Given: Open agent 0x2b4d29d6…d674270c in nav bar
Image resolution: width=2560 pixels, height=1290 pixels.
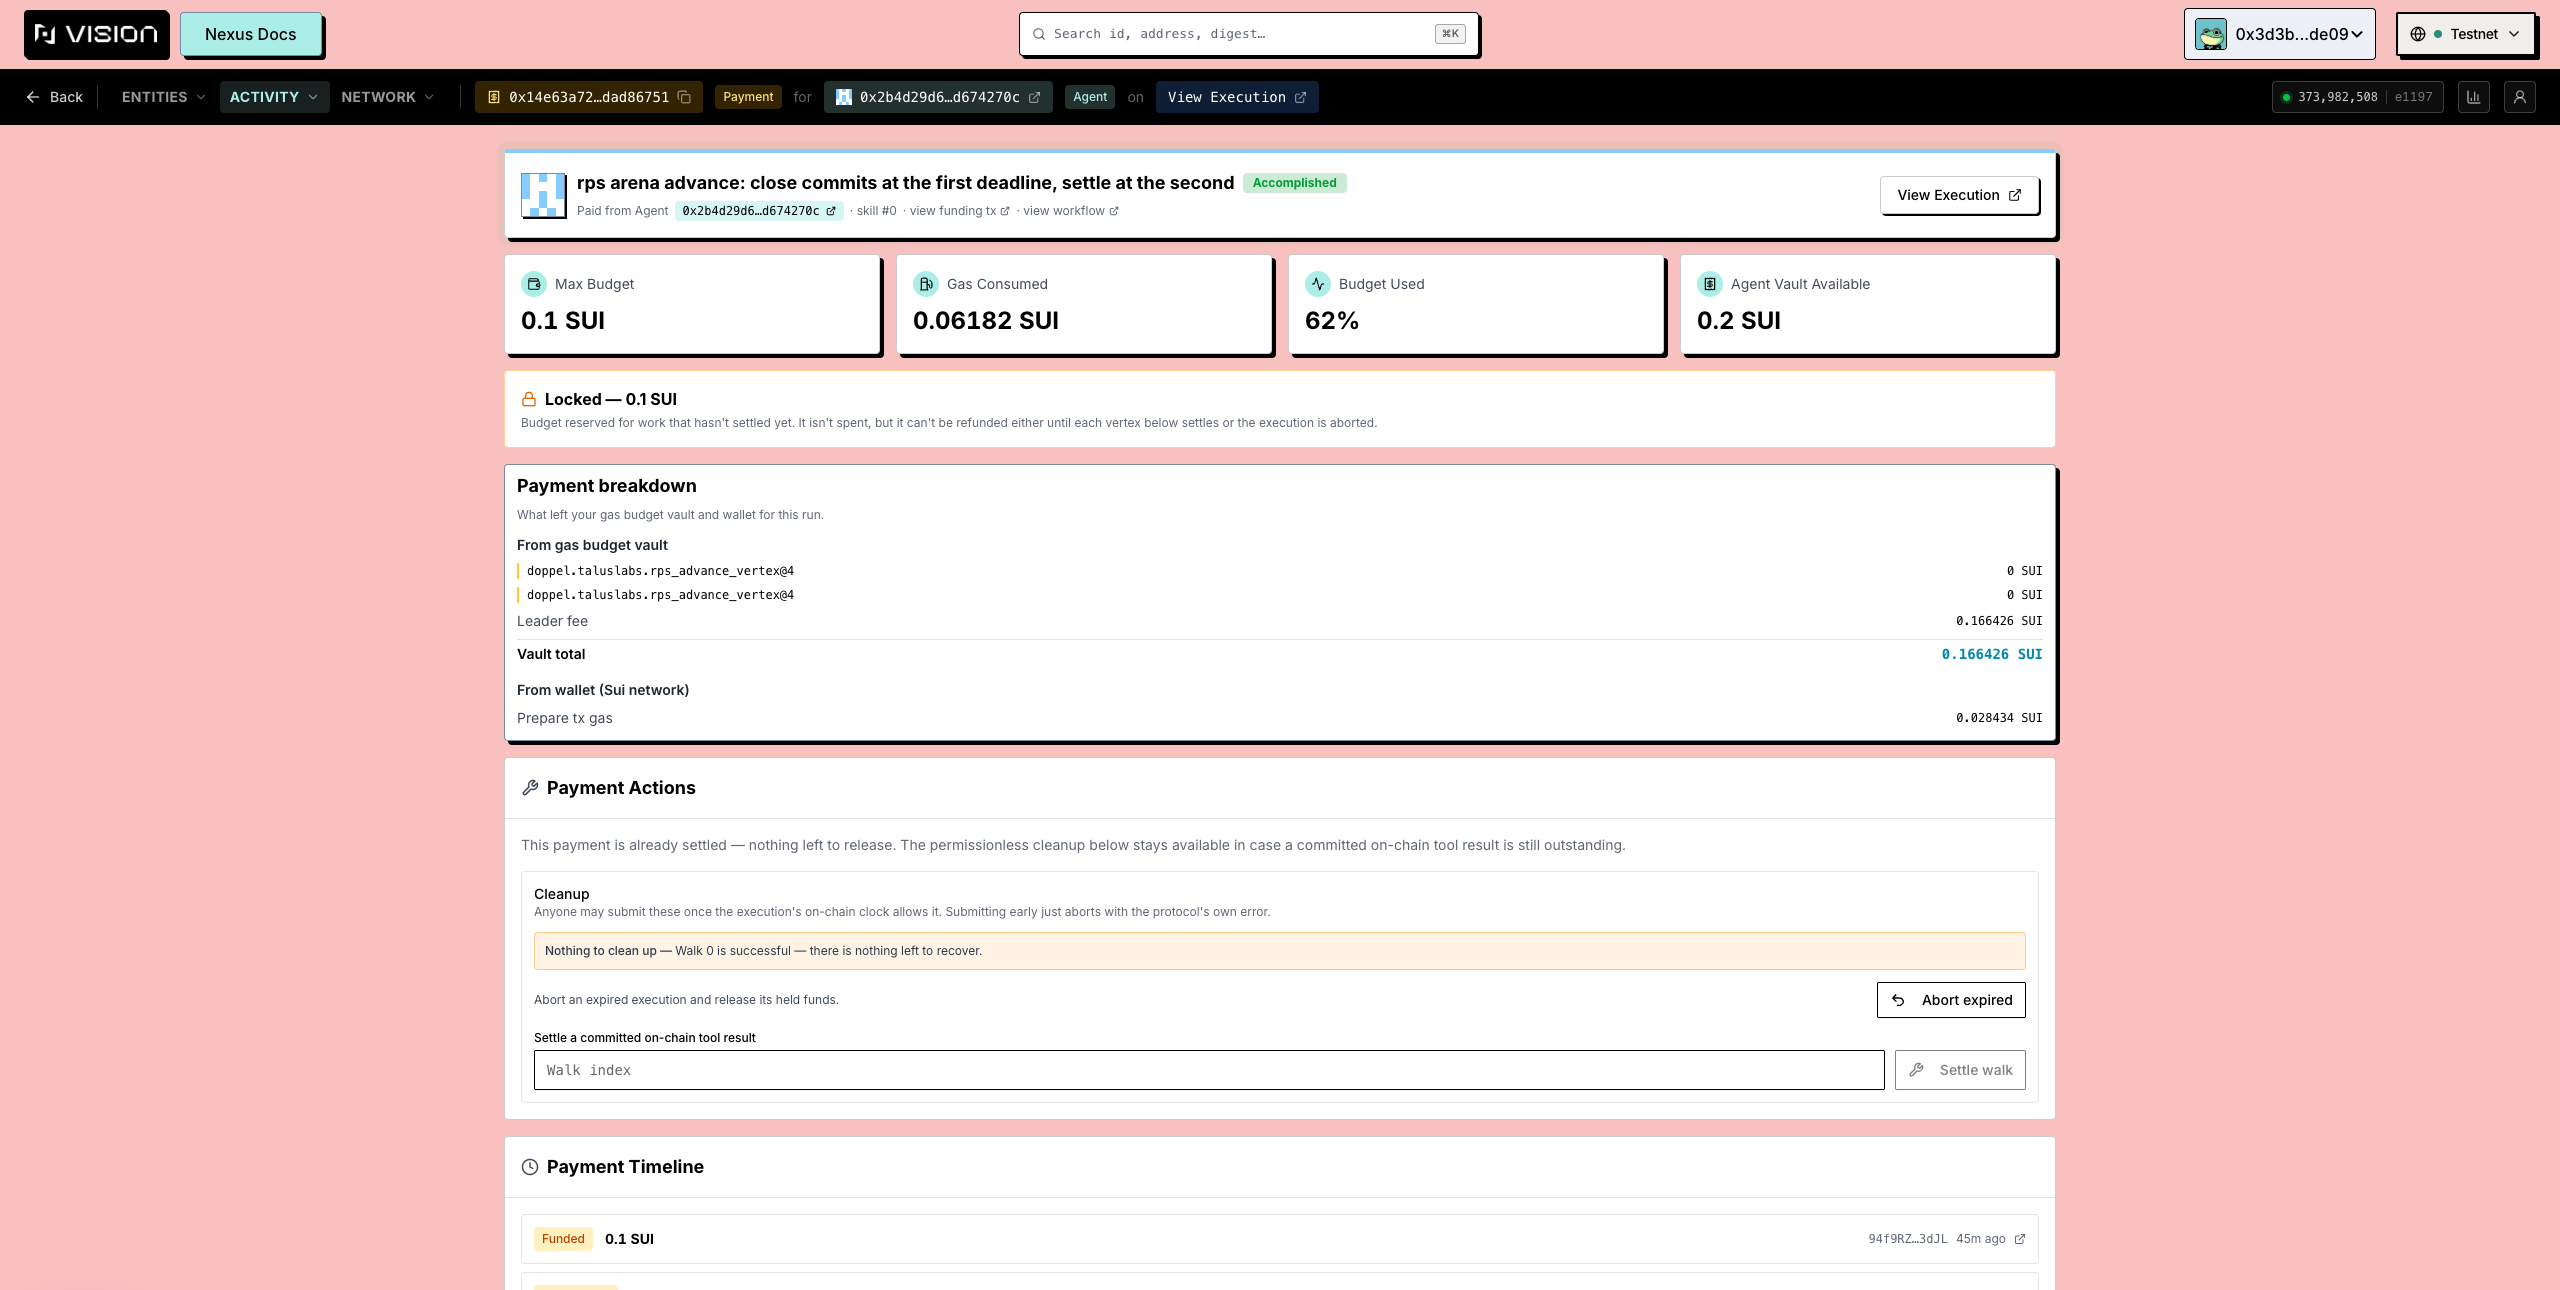Looking at the screenshot, I should 938,97.
